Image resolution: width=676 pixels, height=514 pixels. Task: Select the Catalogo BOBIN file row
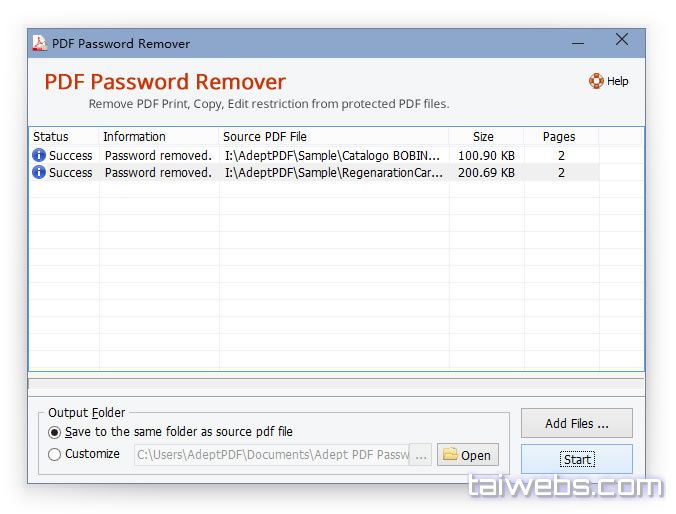333,155
